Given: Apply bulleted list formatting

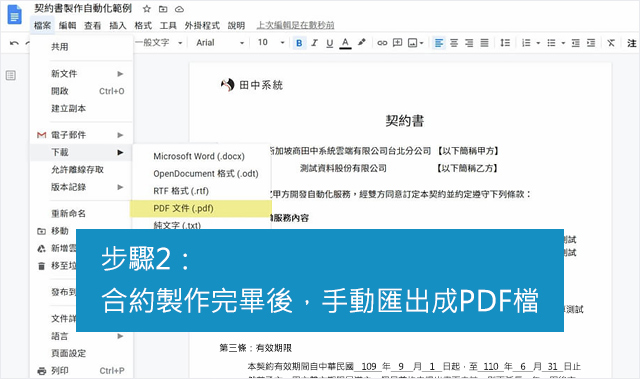Looking at the screenshot, I should point(551,43).
